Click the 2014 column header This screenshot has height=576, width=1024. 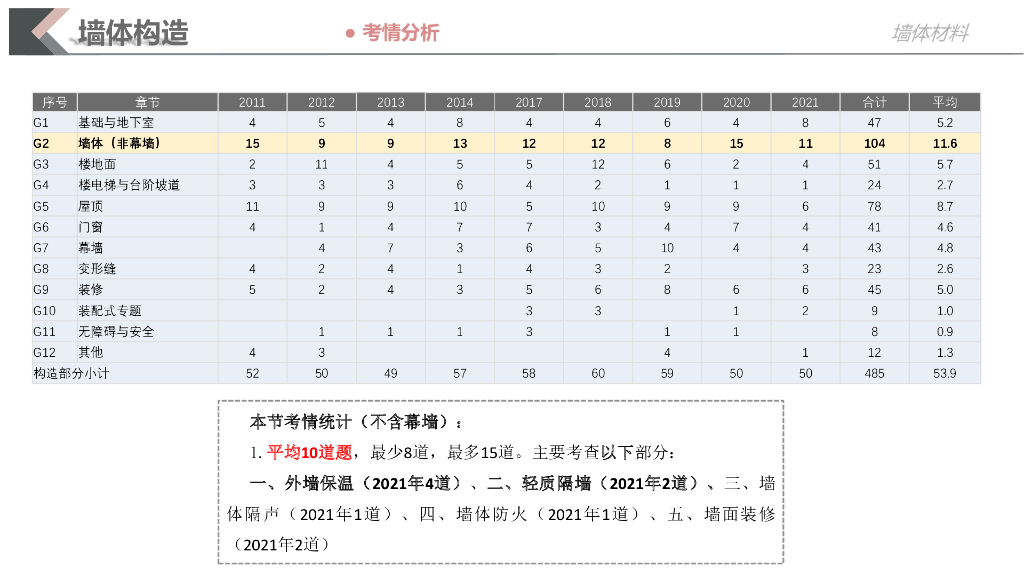460,102
